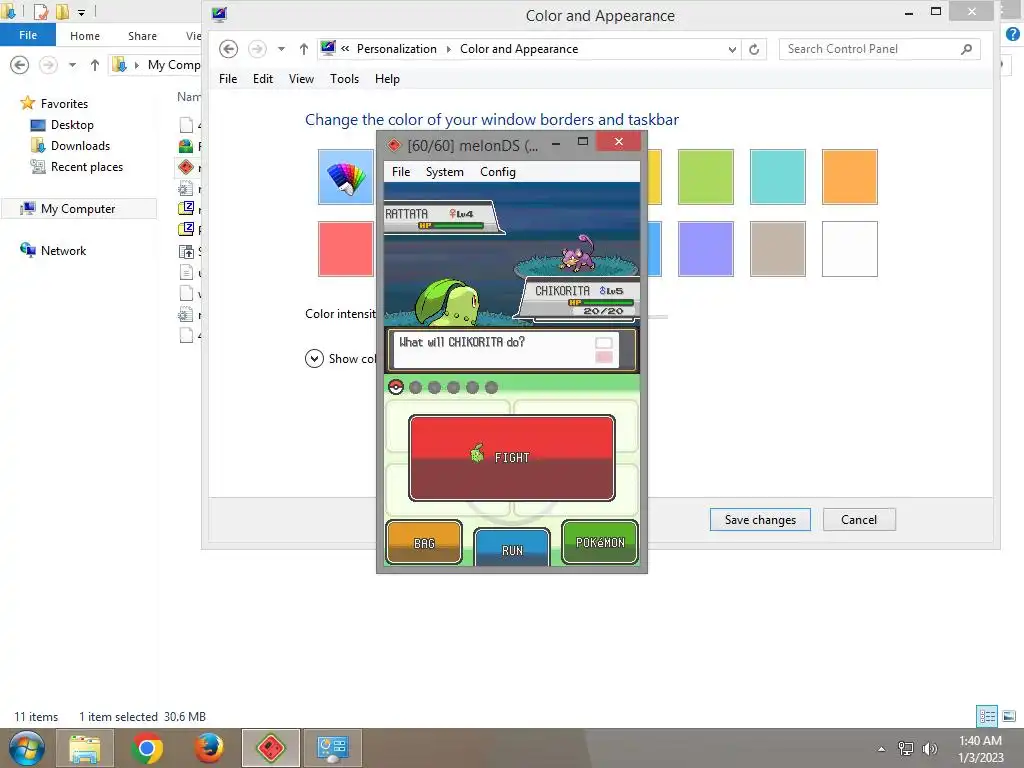Tap the blue RUN button

tap(512, 547)
